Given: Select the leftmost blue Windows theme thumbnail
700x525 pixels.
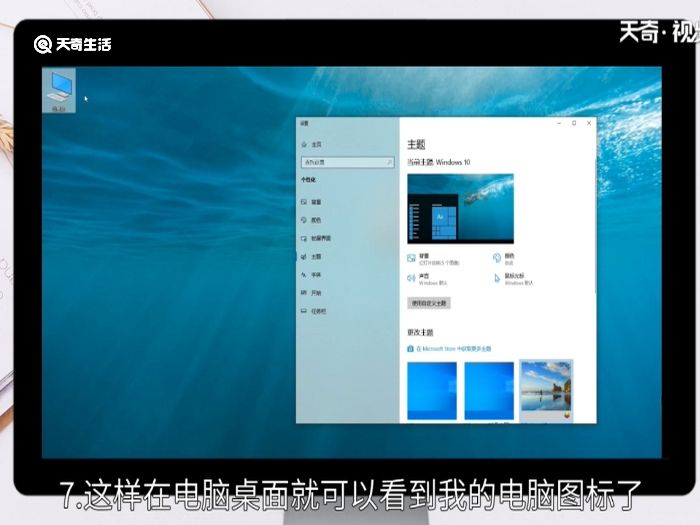Looking at the screenshot, I should pyautogui.click(x=432, y=391).
